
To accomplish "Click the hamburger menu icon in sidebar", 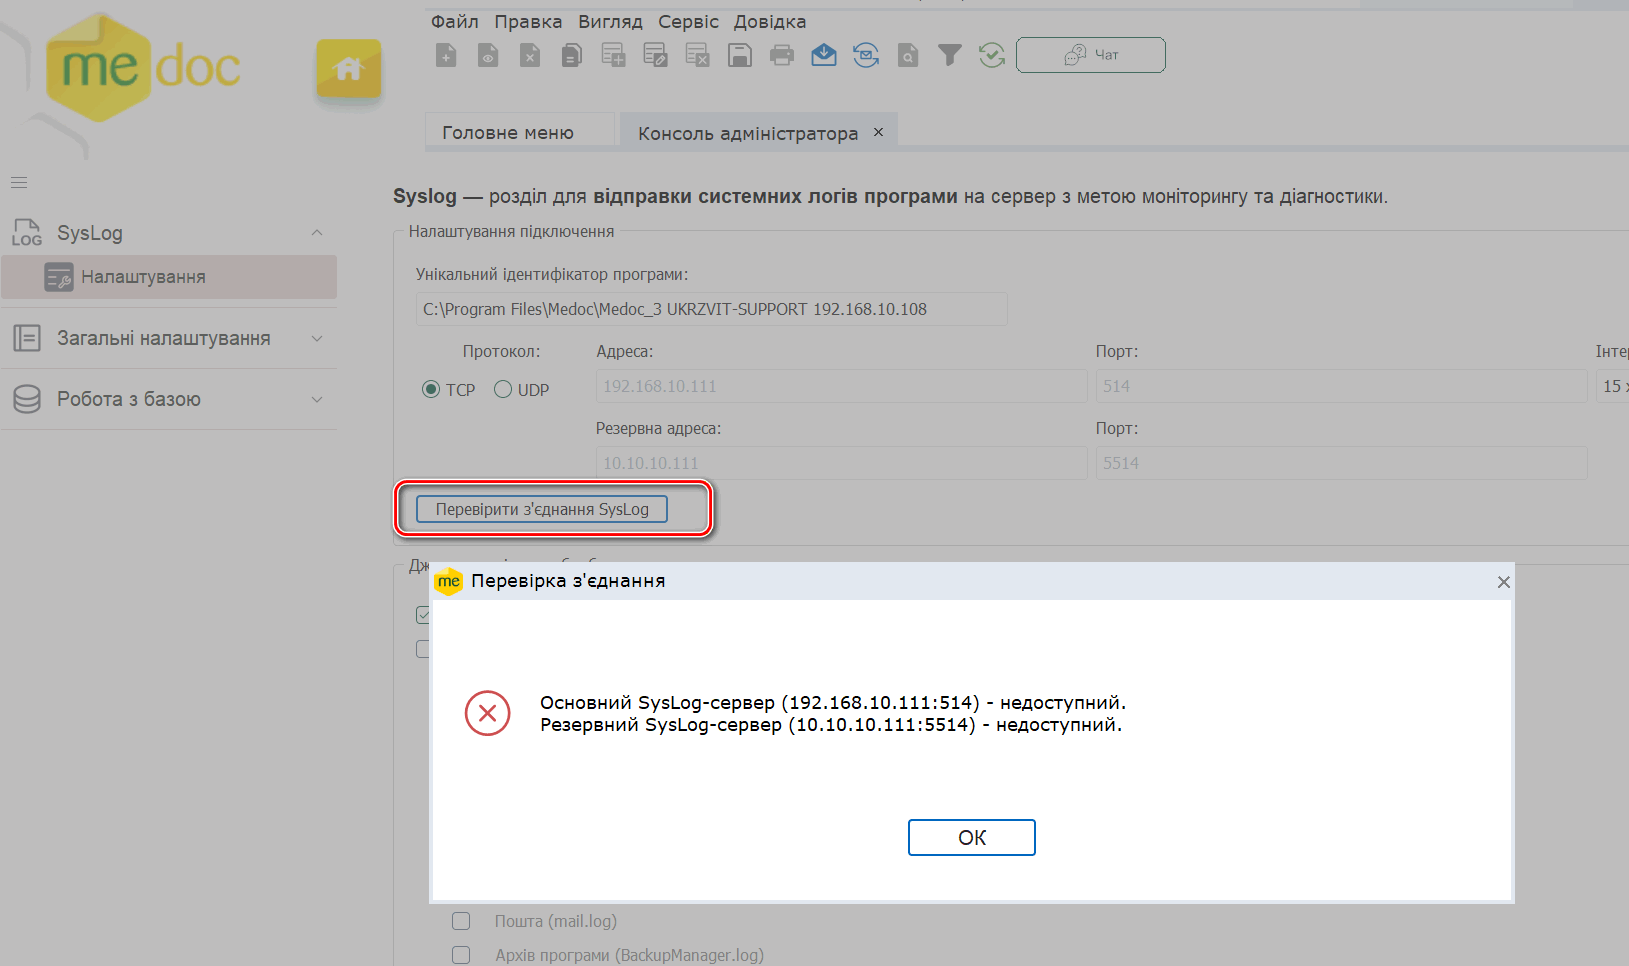I will [19, 183].
